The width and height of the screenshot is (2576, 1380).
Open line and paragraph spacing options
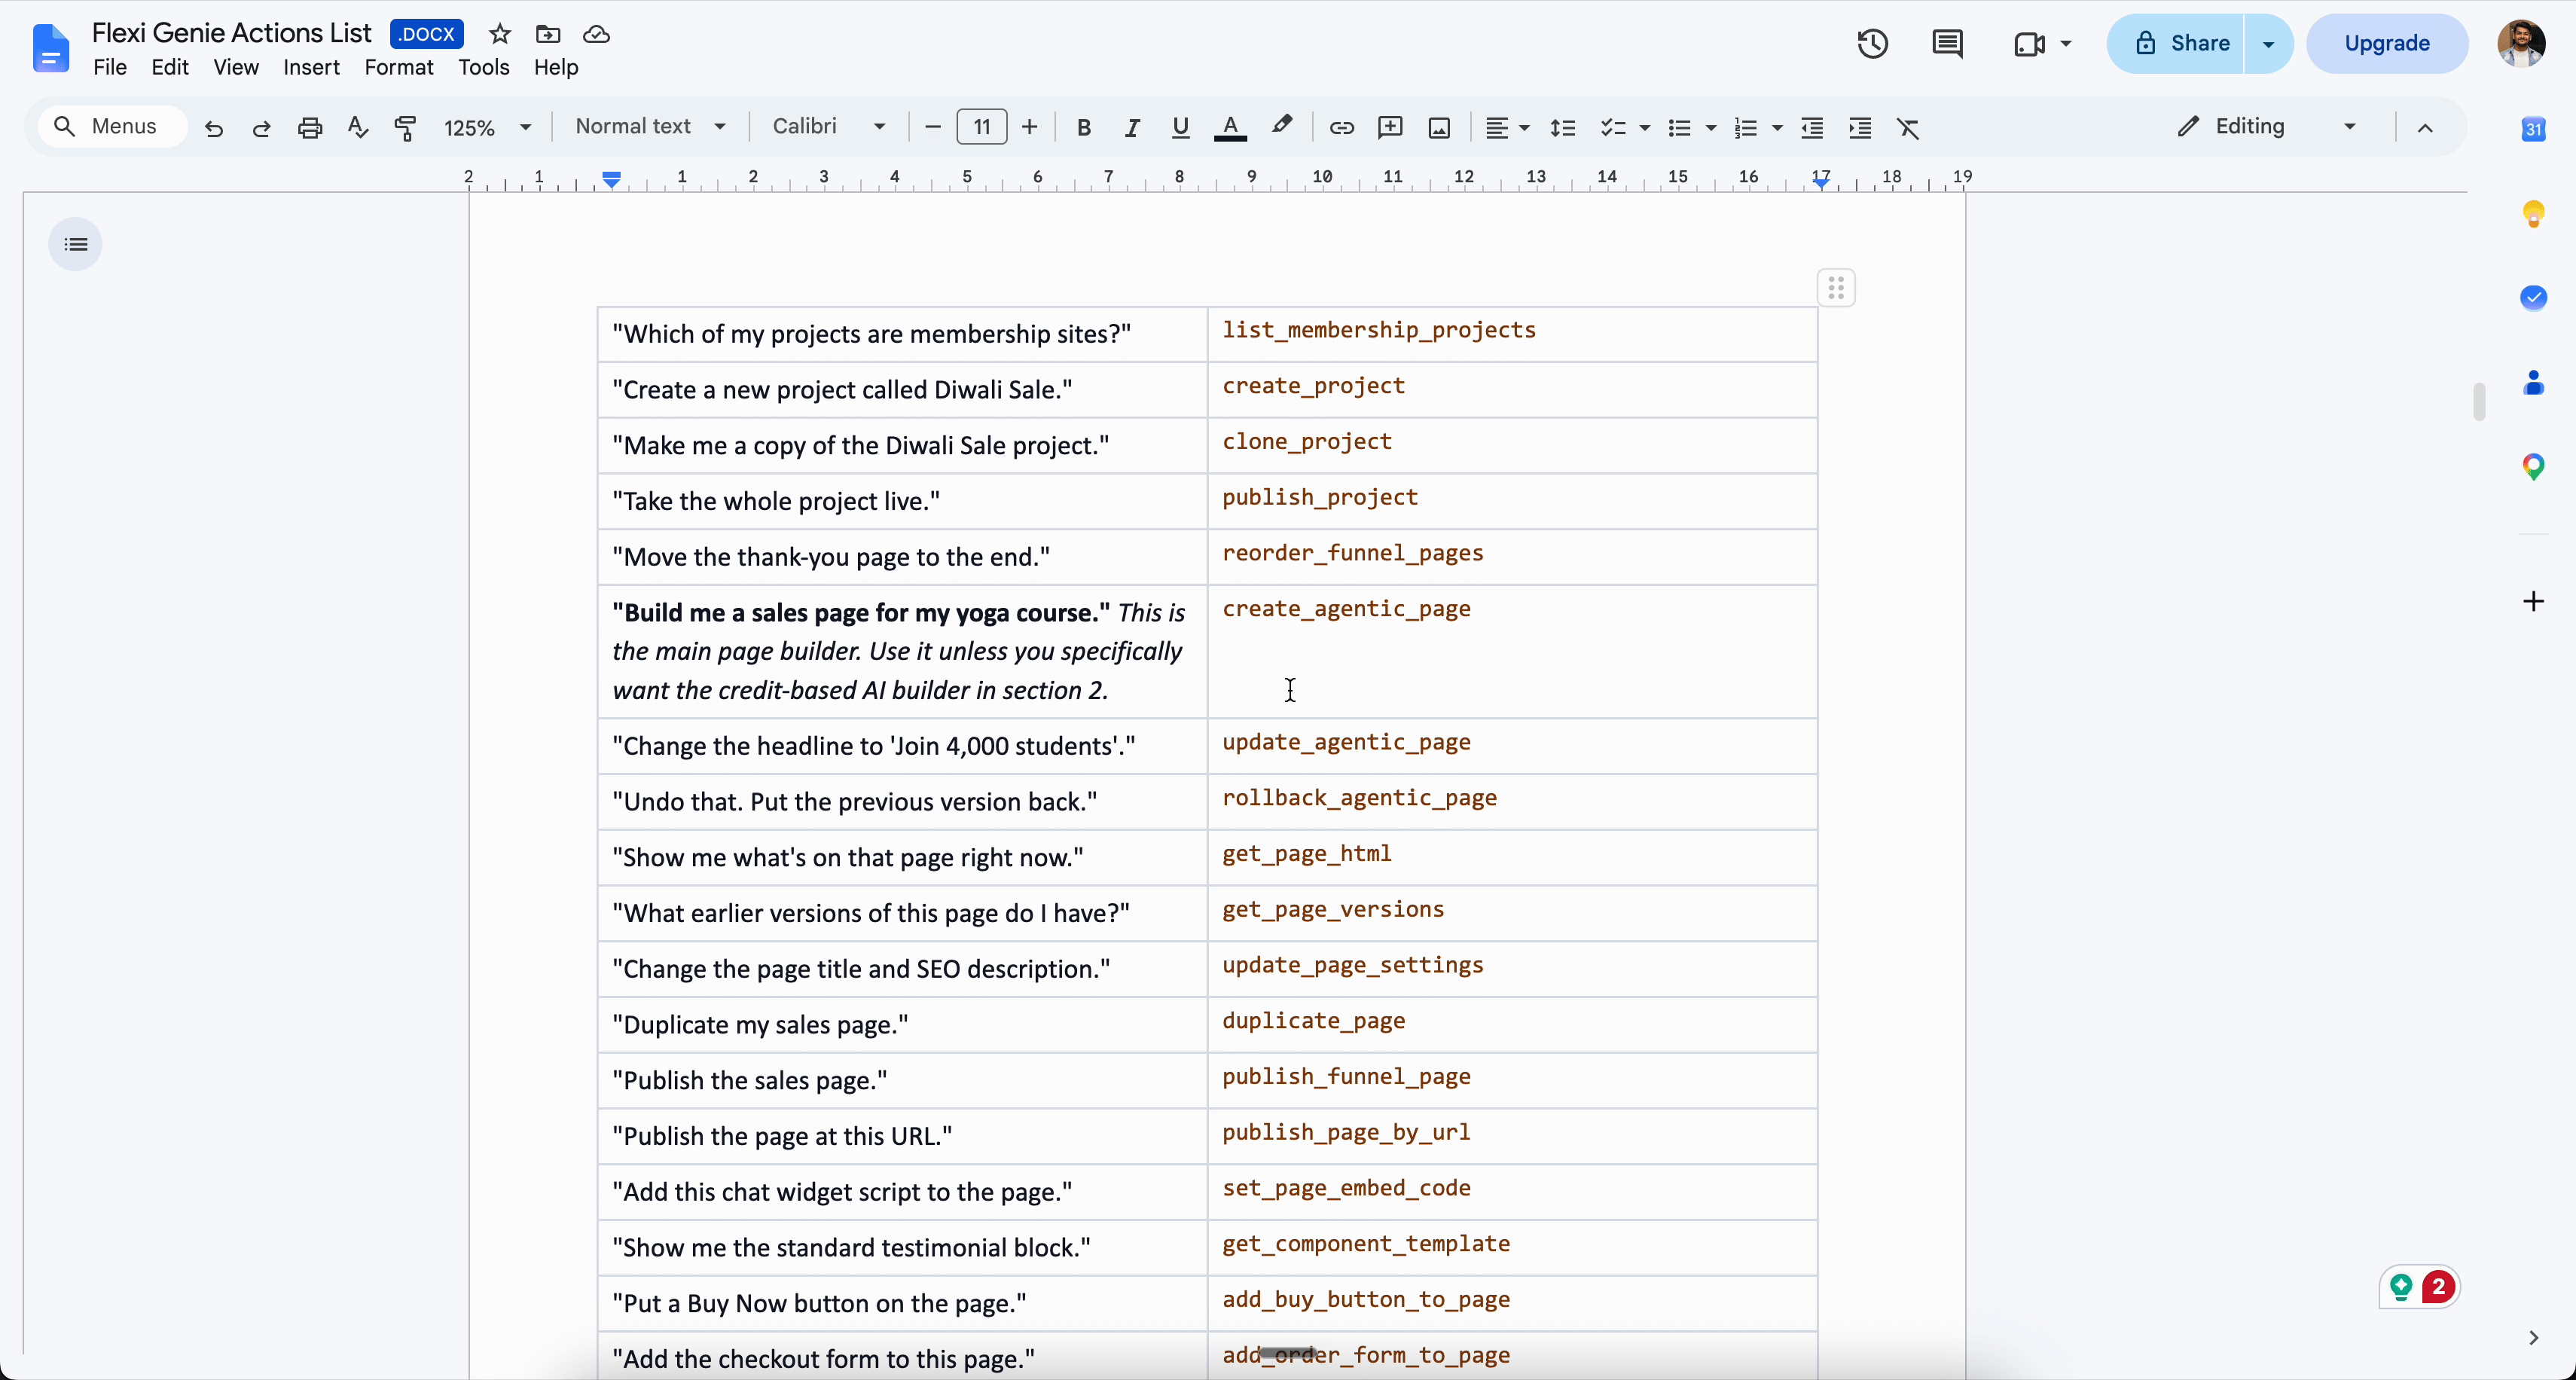pyautogui.click(x=1563, y=128)
